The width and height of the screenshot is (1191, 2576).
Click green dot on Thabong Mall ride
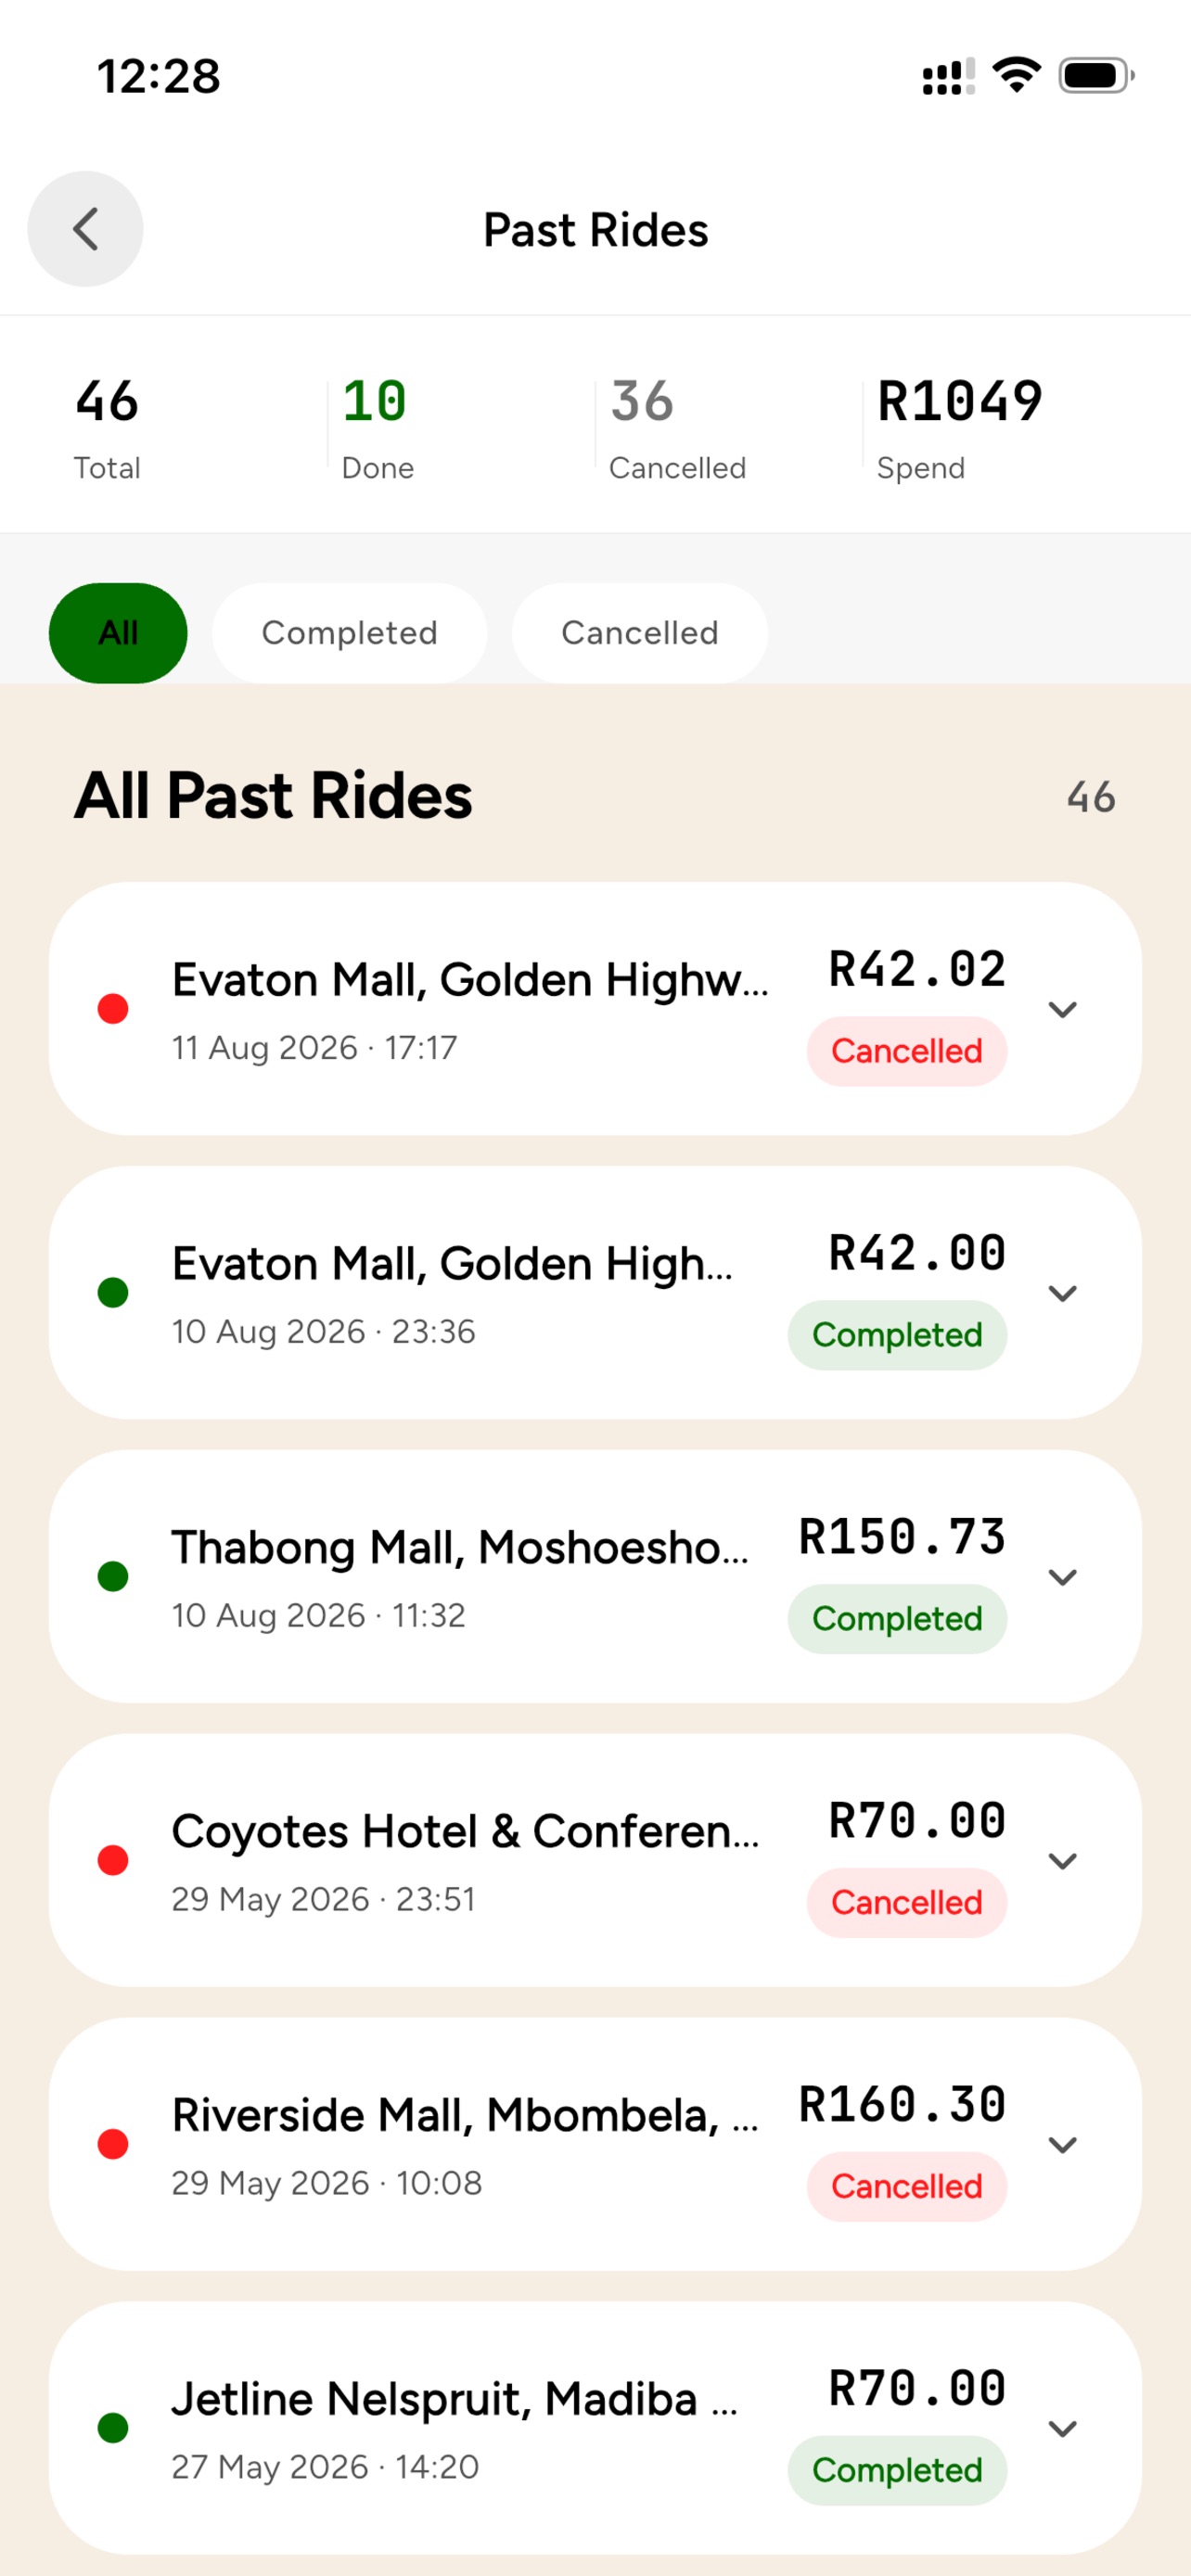[x=113, y=1576]
